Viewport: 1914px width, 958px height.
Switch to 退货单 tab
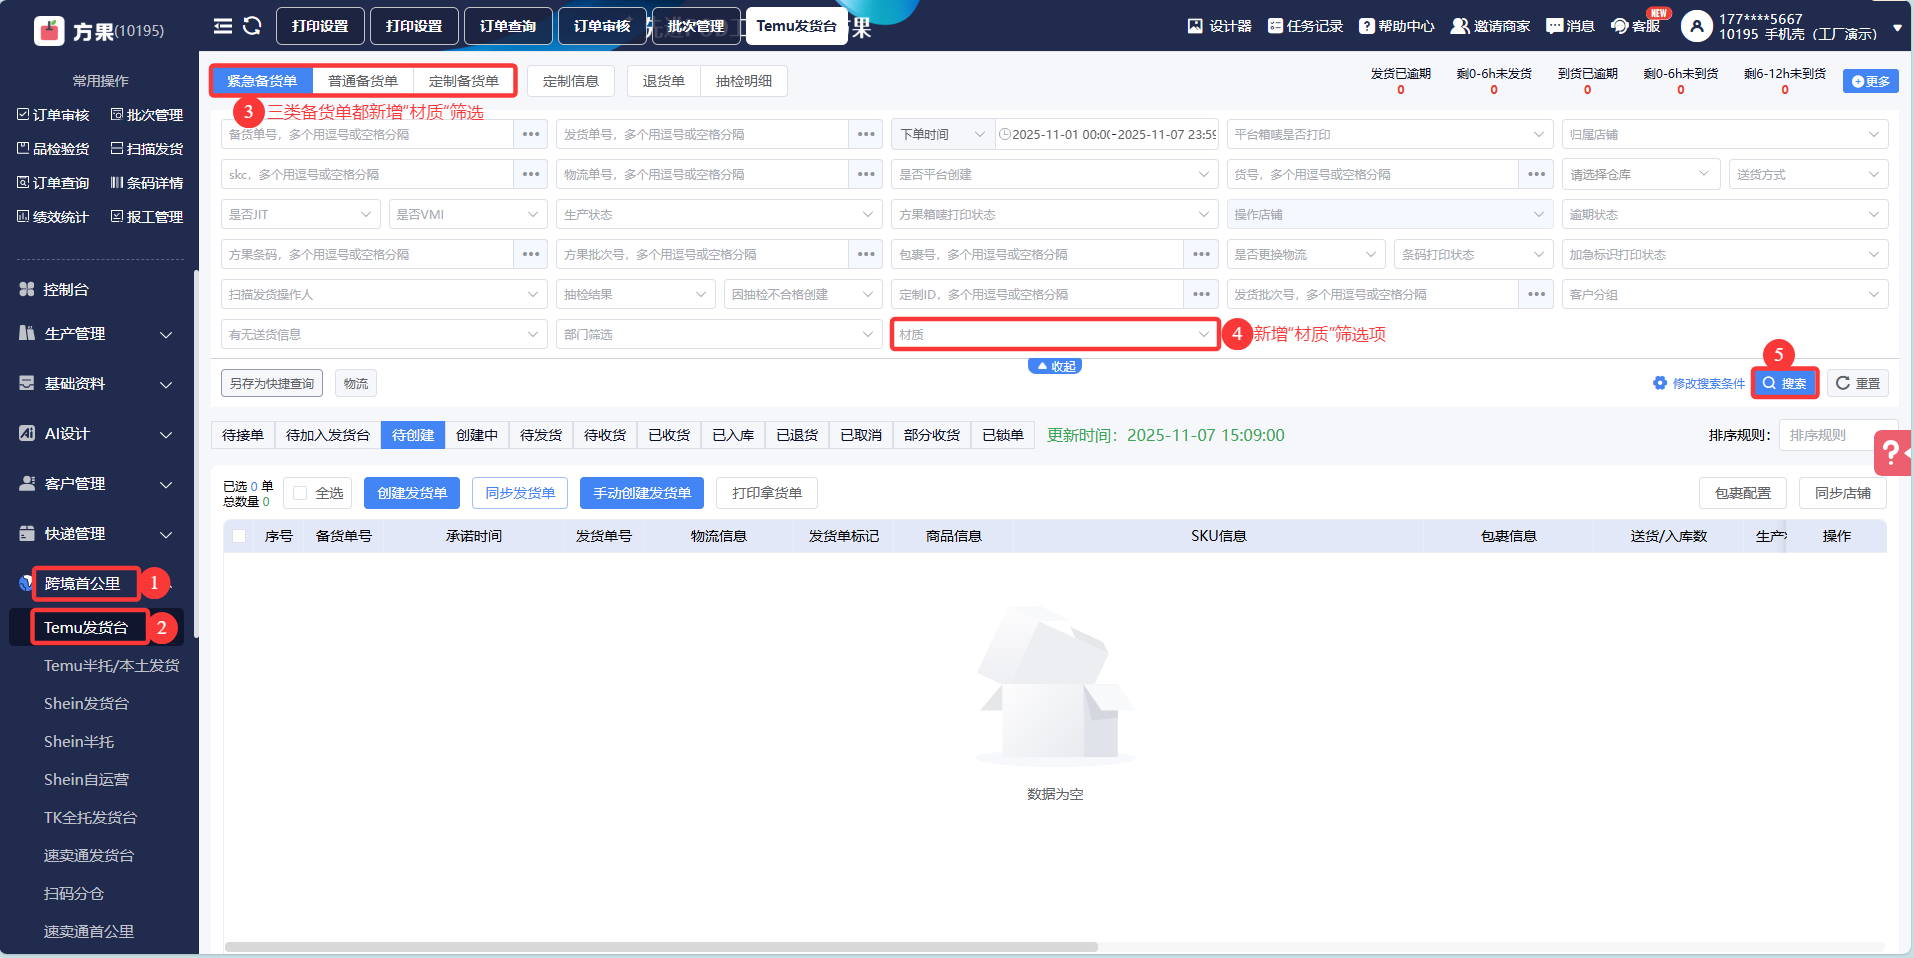tap(663, 81)
